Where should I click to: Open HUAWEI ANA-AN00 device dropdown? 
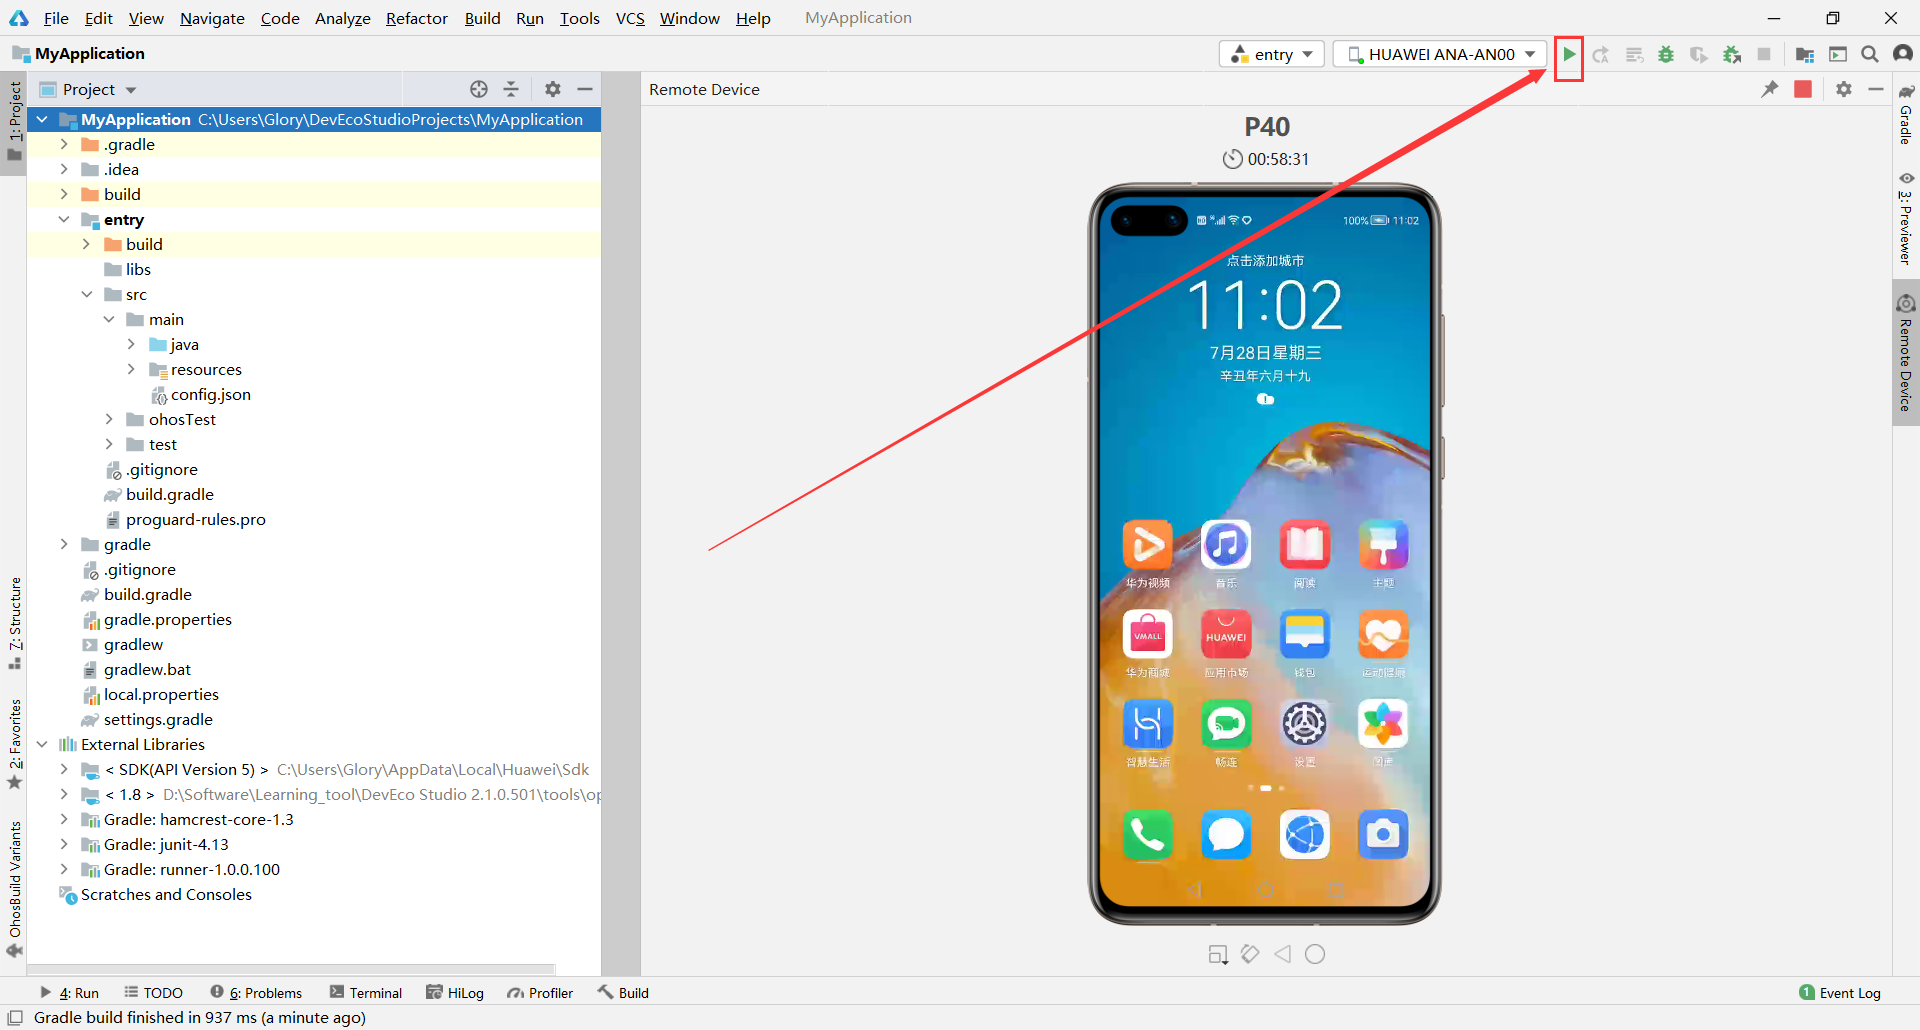pos(1440,54)
